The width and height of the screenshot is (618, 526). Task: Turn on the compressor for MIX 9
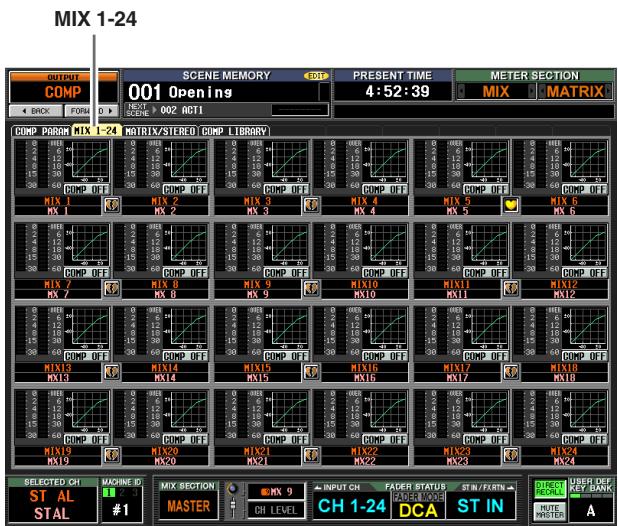tap(286, 273)
